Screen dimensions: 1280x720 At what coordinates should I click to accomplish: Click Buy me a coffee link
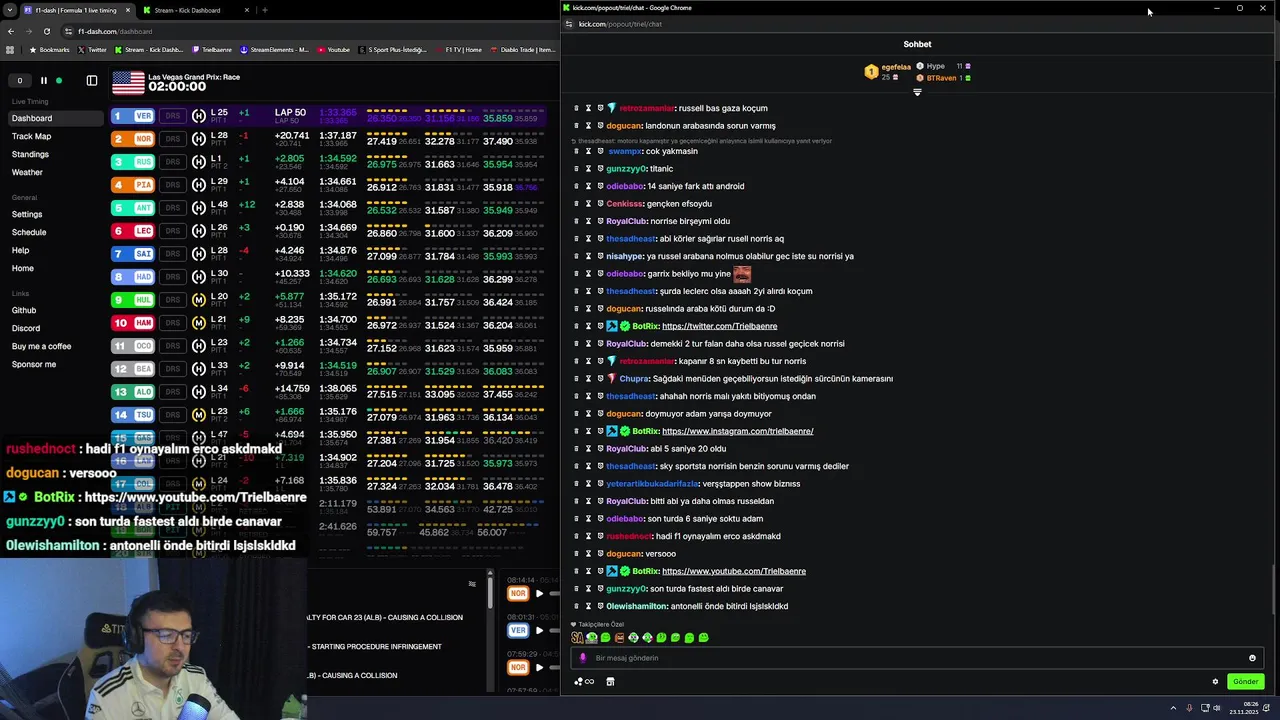(x=41, y=346)
